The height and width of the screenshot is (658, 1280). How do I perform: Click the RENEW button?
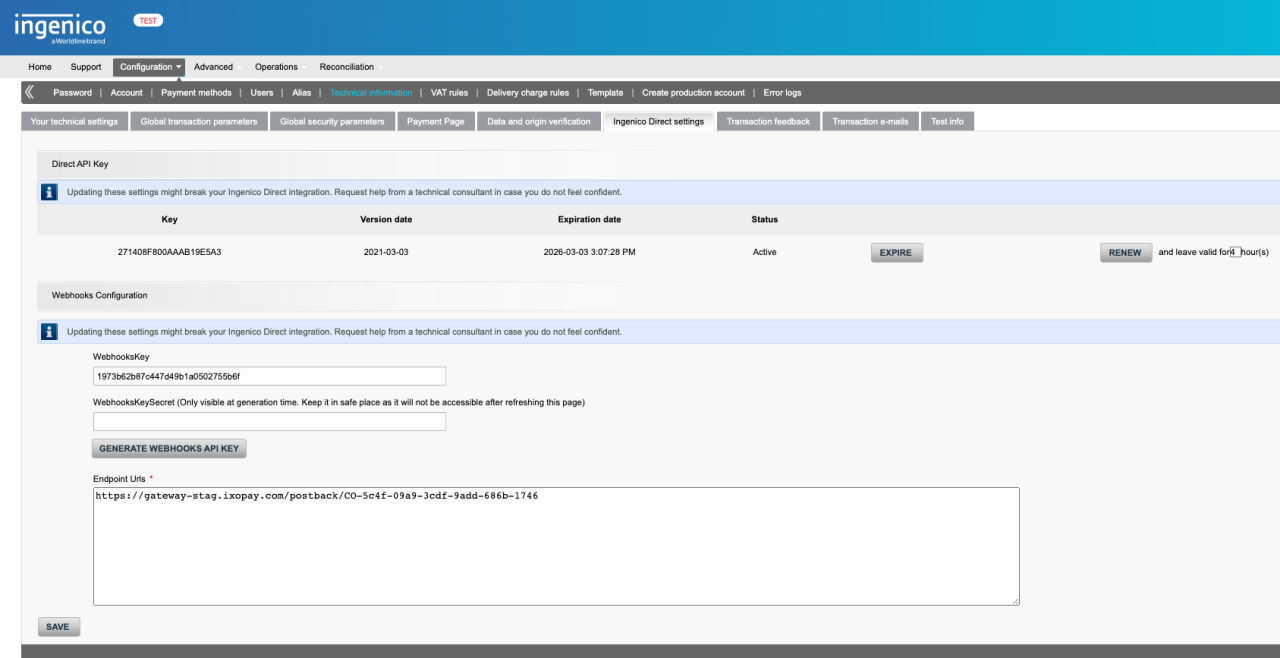pyautogui.click(x=1125, y=253)
